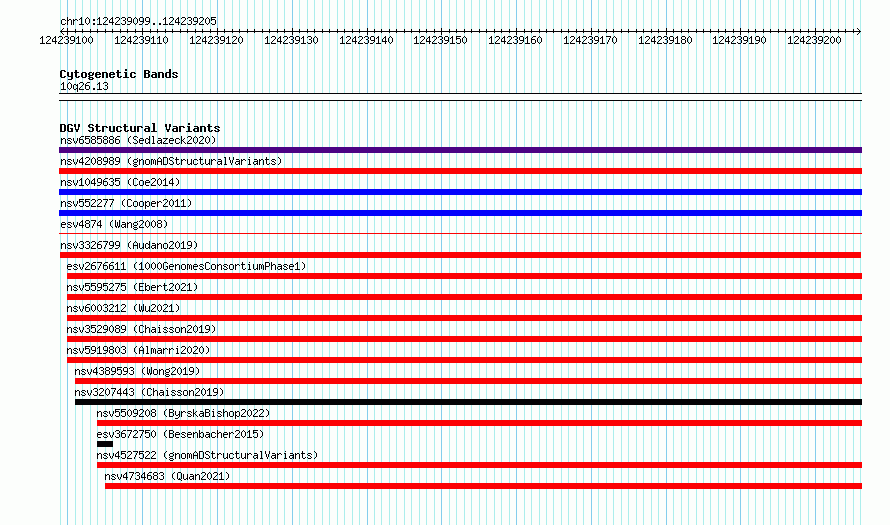Open the nsv3326799 (Audano2019) label
Screen dimensions: 890x525
coord(129,245)
